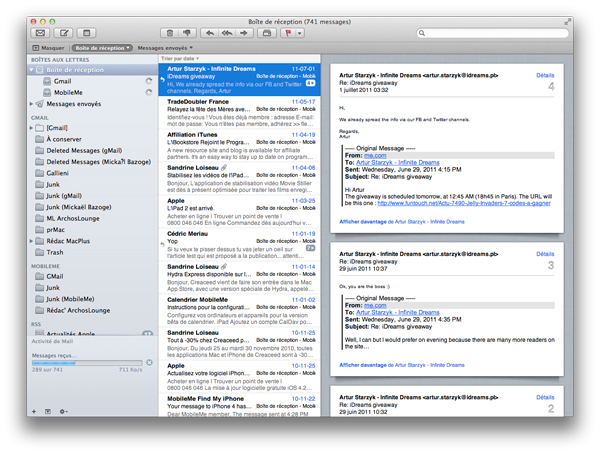The width and height of the screenshot is (600, 454).
Task: Open the Trier par date sort menu
Action: click(180, 59)
